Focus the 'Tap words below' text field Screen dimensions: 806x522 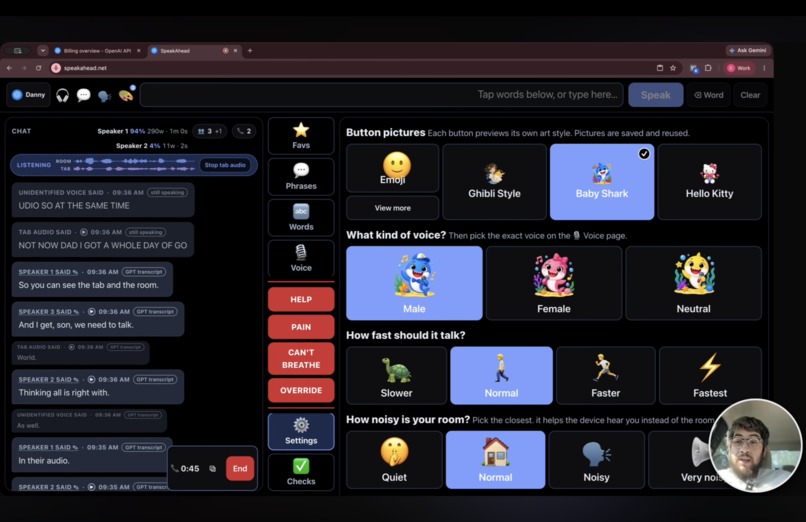pos(382,95)
